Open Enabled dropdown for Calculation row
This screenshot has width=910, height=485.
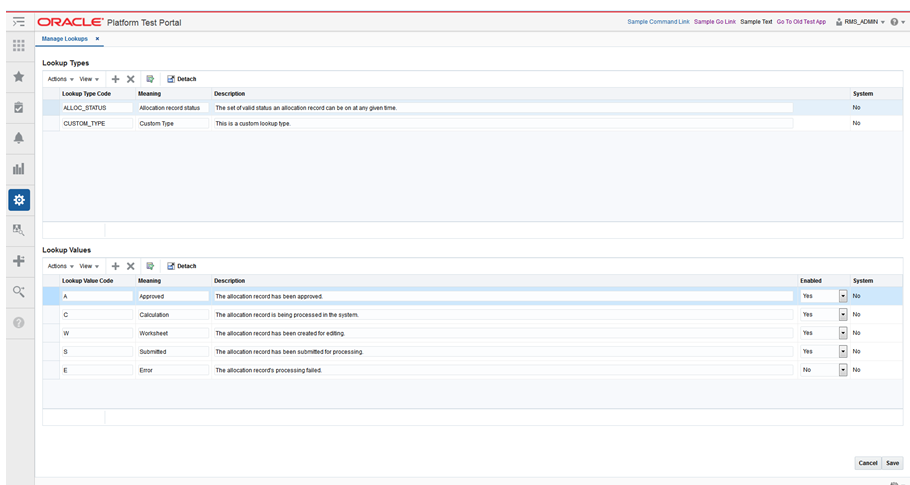(x=843, y=314)
